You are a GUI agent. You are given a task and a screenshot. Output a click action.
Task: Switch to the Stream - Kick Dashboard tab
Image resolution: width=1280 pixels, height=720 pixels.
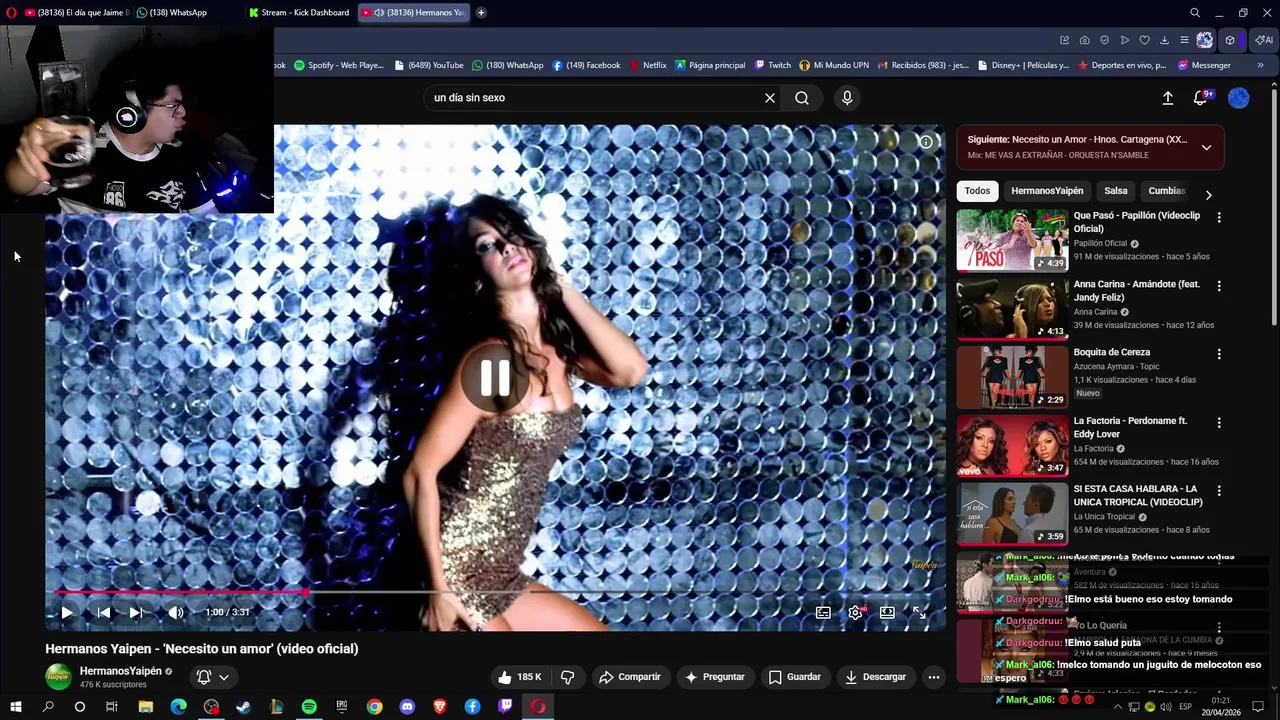299,13
